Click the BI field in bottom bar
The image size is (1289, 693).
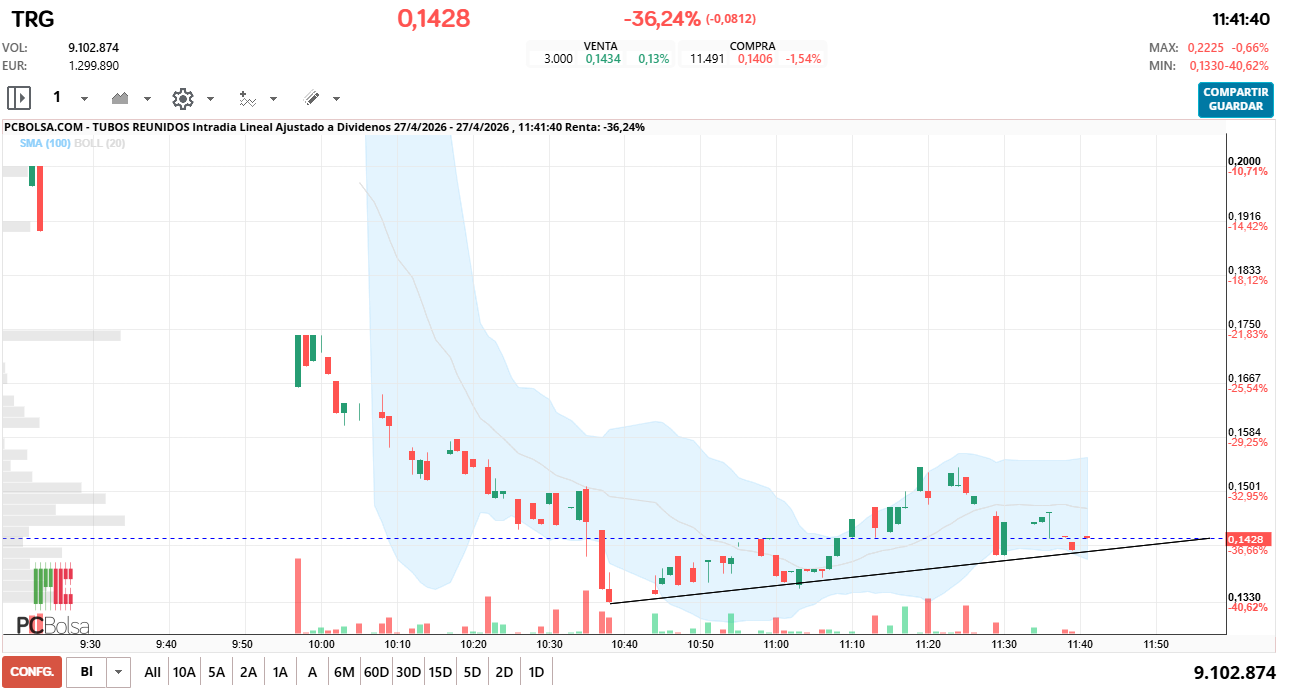tap(86, 672)
